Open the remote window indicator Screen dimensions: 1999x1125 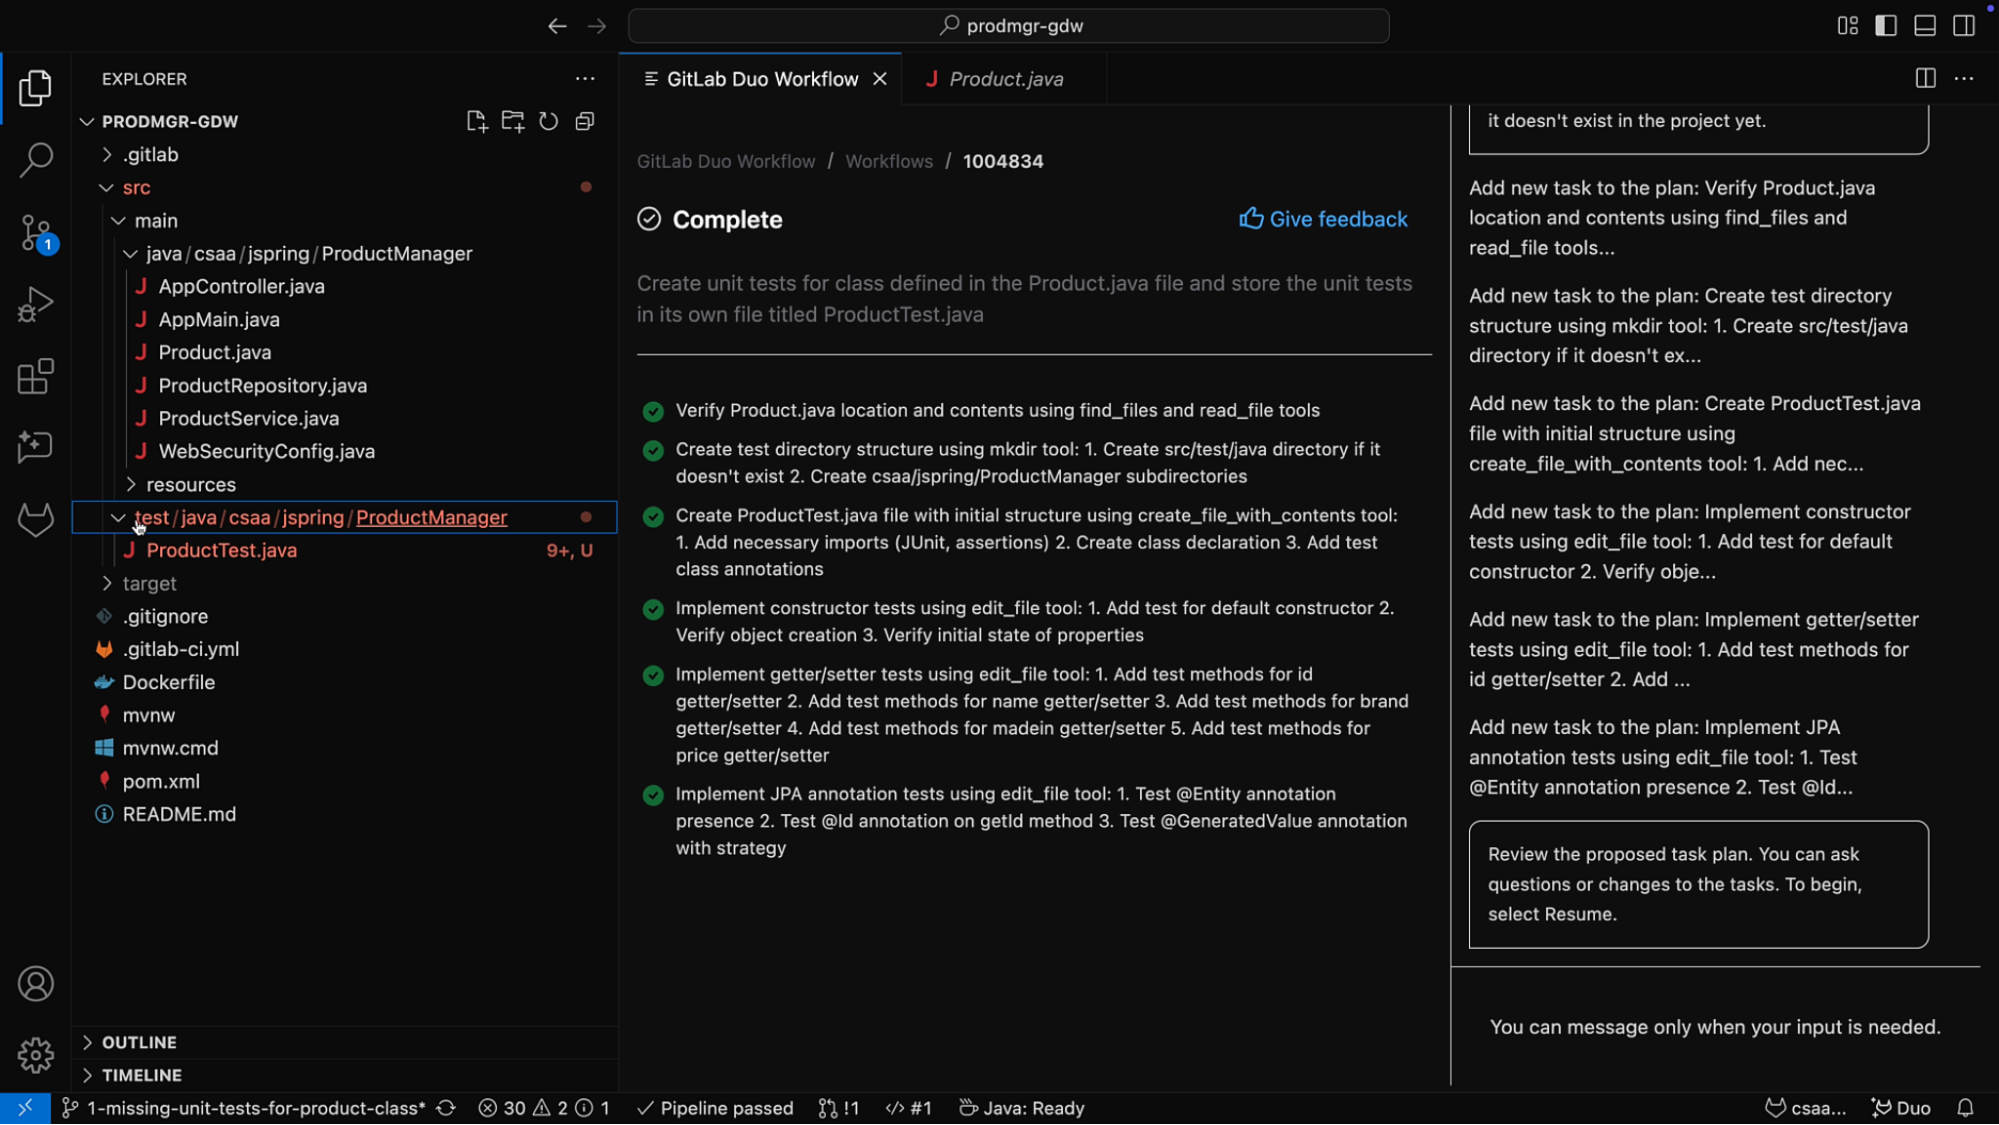[25, 1108]
